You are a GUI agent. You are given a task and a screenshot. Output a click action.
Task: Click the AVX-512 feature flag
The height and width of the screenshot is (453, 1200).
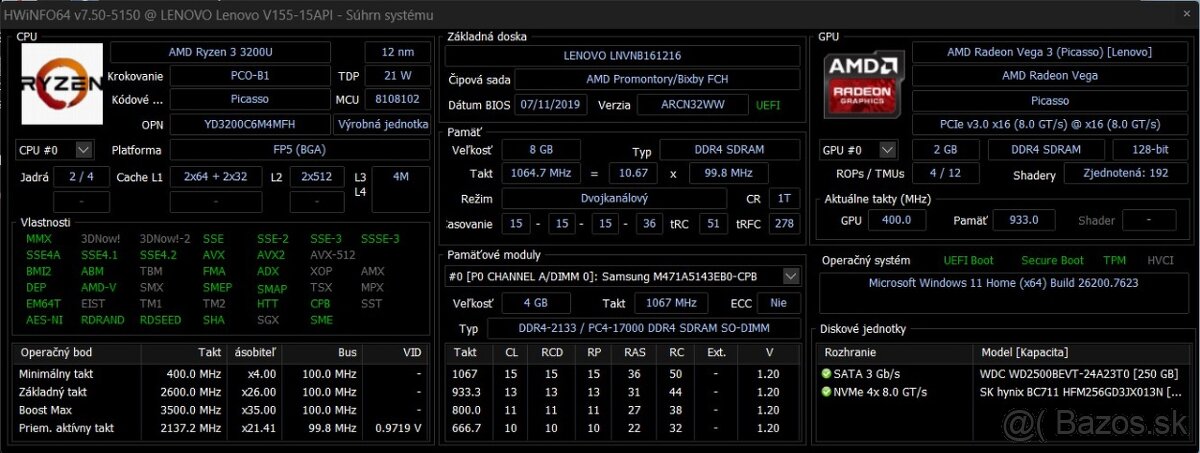[332, 255]
